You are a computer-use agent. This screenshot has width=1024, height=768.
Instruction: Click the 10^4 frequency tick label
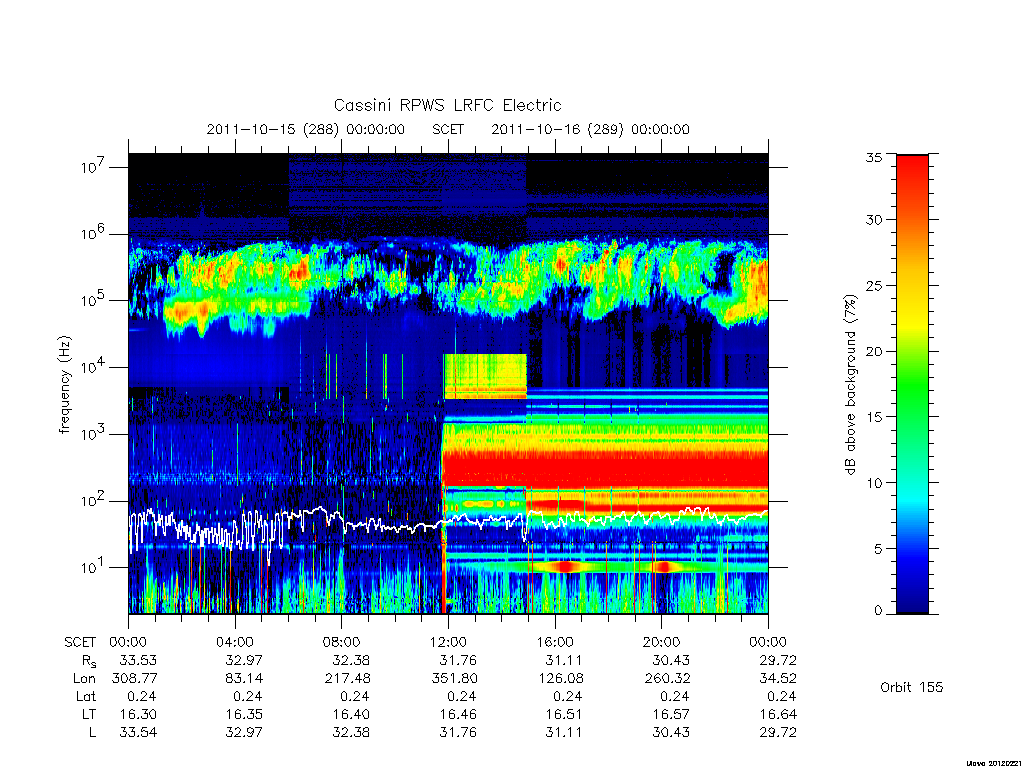(94, 367)
